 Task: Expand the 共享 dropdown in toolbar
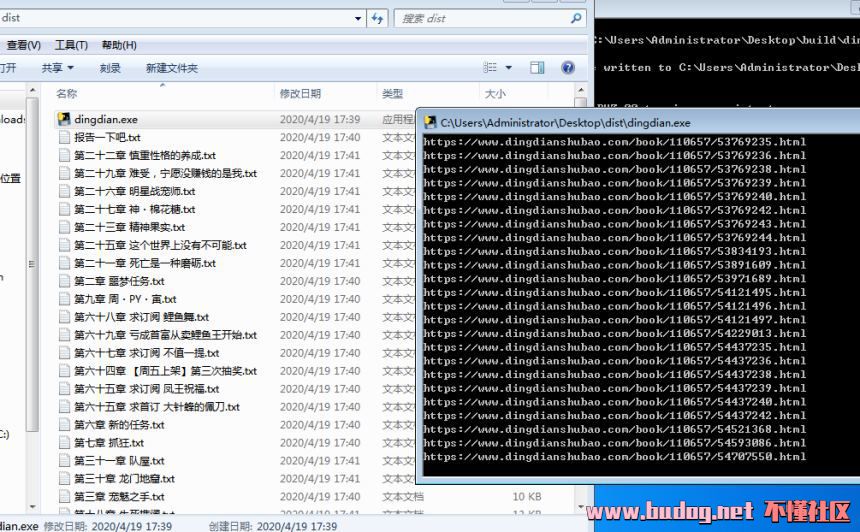pos(58,68)
